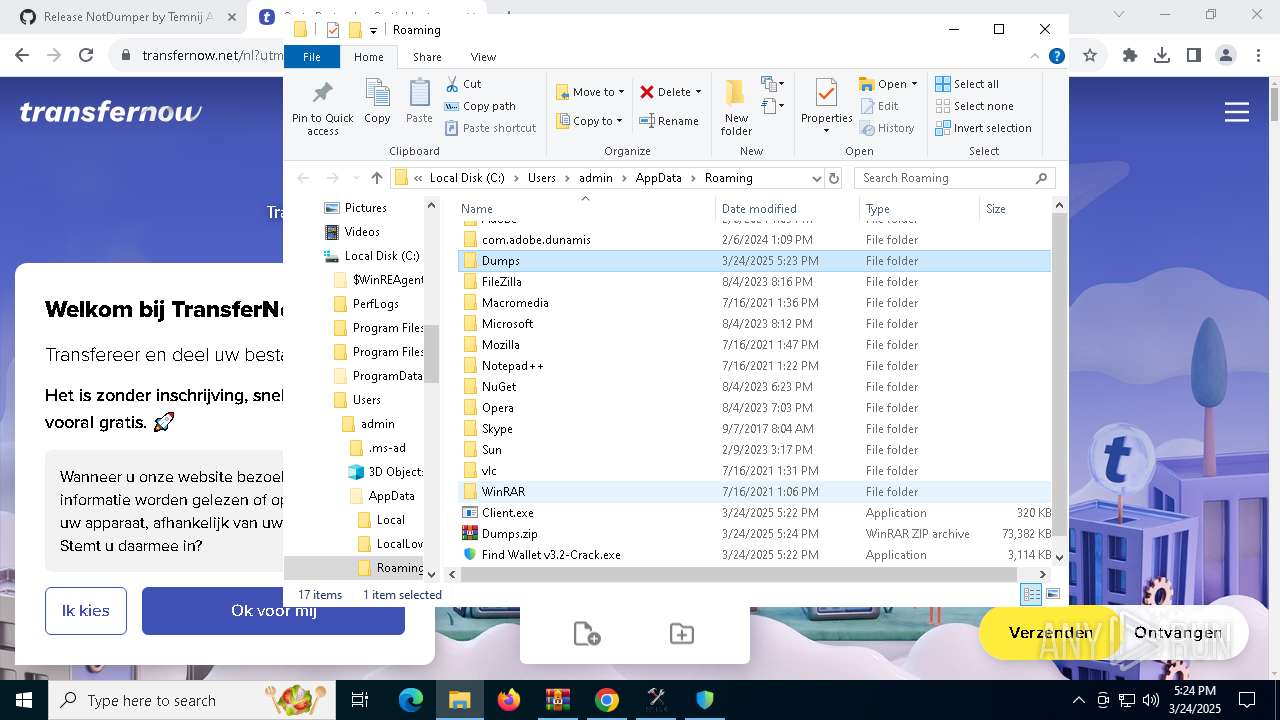Open WinRAR icon in taskbar
Viewport: 1280px width, 720px height.
point(558,700)
